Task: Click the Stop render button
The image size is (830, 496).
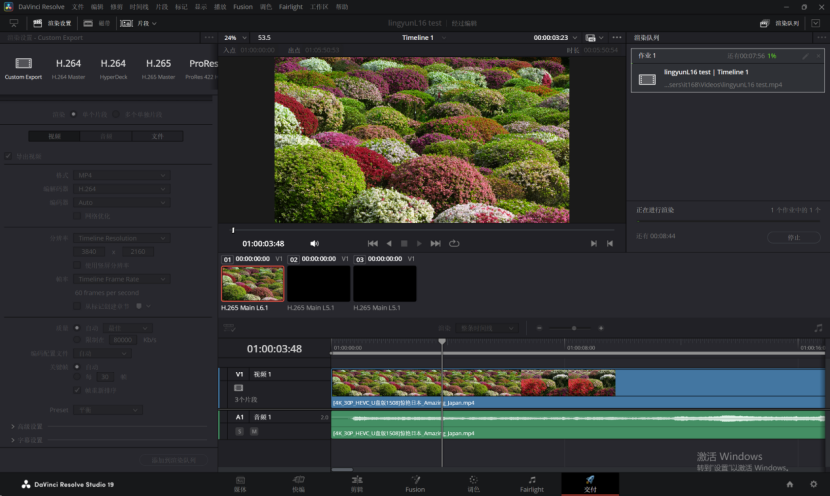Action: [793, 238]
